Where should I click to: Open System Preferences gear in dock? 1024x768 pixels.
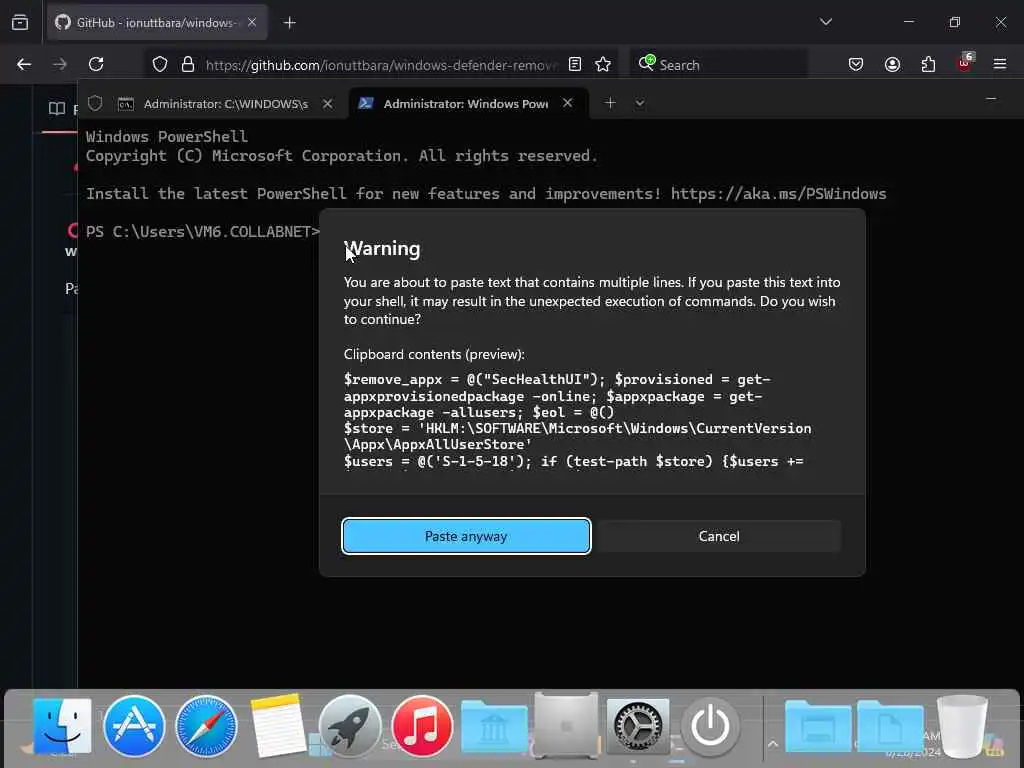click(x=638, y=726)
